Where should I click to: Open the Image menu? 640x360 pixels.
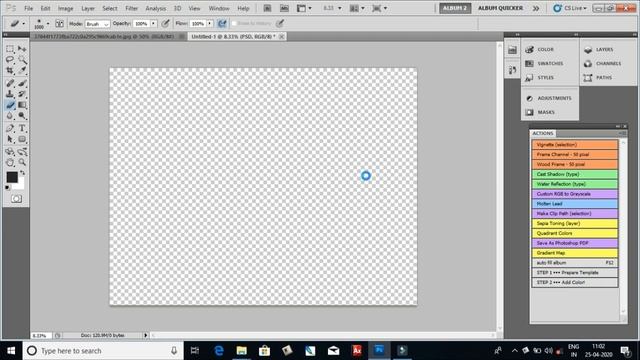(x=65, y=8)
